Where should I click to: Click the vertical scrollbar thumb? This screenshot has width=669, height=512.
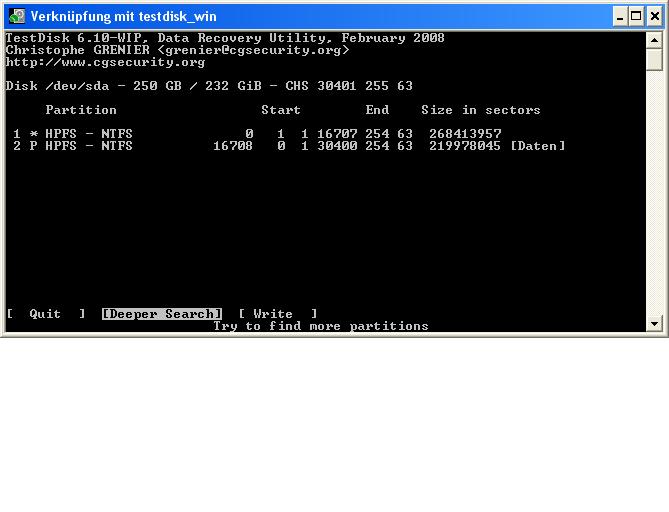(x=654, y=60)
